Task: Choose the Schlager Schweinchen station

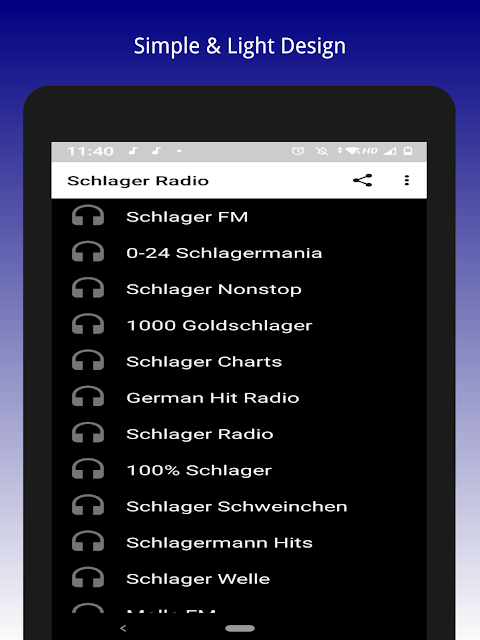Action: pos(239,506)
